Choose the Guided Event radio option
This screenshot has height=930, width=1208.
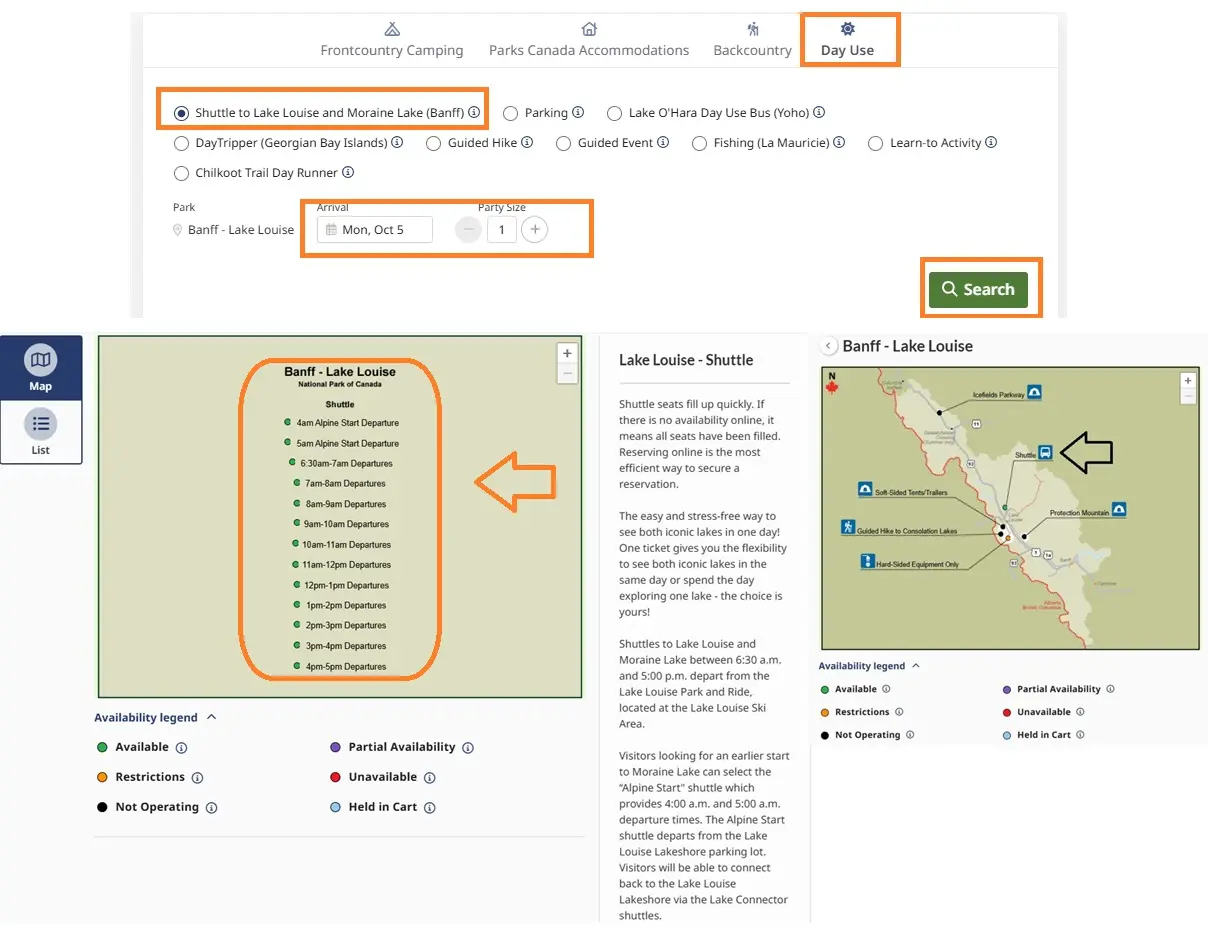(564, 143)
